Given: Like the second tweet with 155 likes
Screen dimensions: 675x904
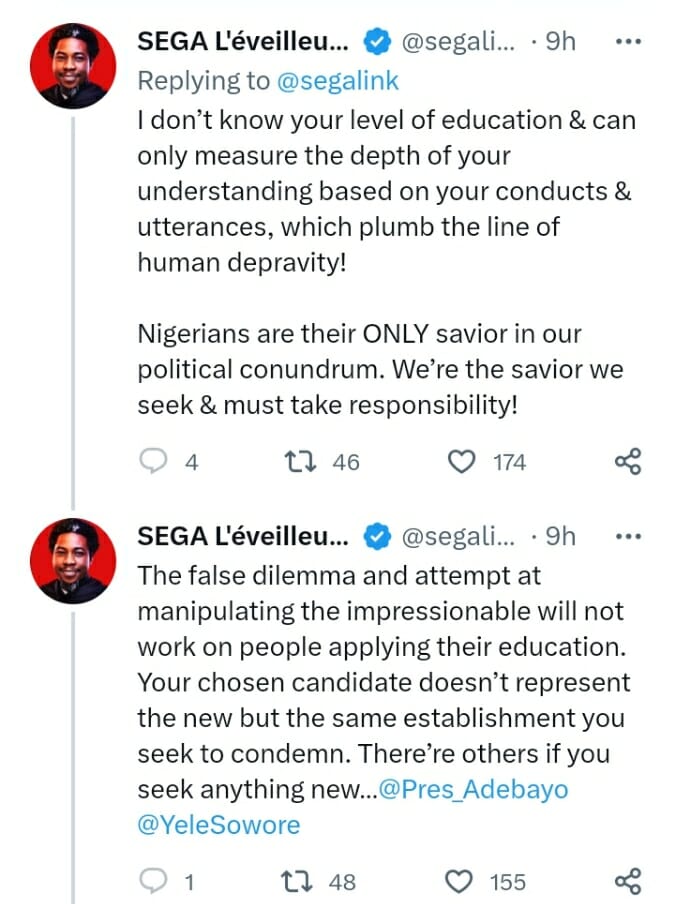Looking at the screenshot, I should coord(461,881).
